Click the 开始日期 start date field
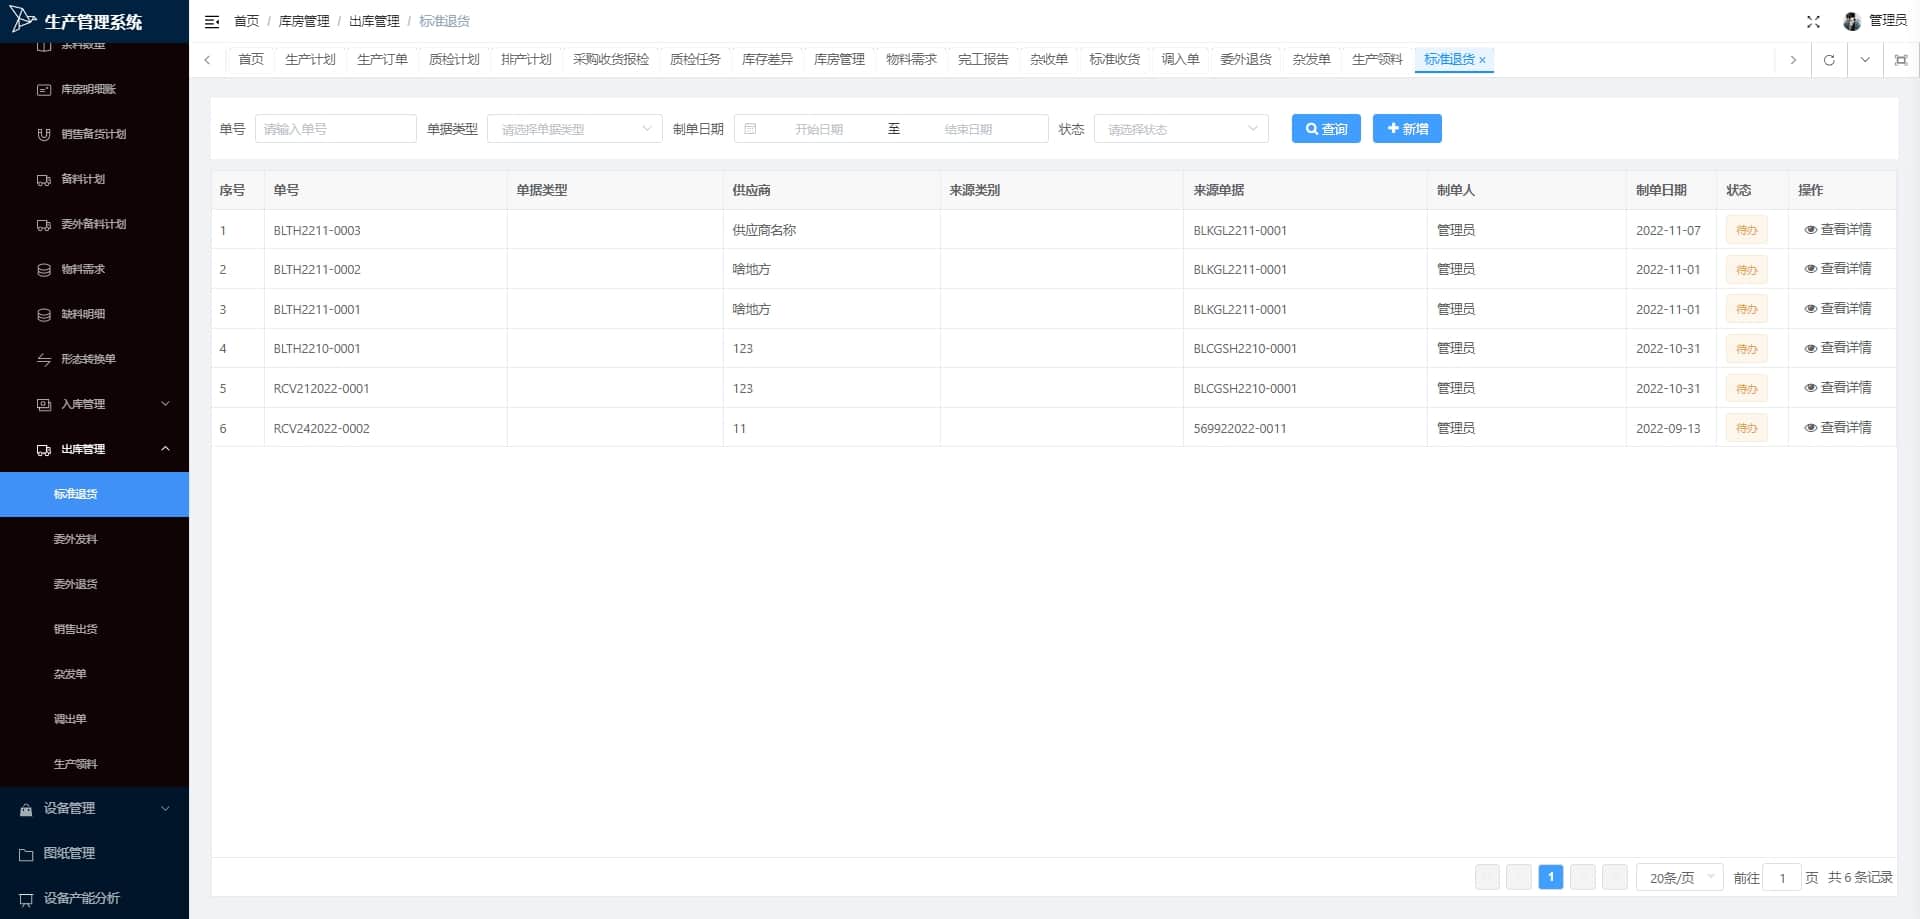This screenshot has width=1920, height=919. pyautogui.click(x=819, y=129)
